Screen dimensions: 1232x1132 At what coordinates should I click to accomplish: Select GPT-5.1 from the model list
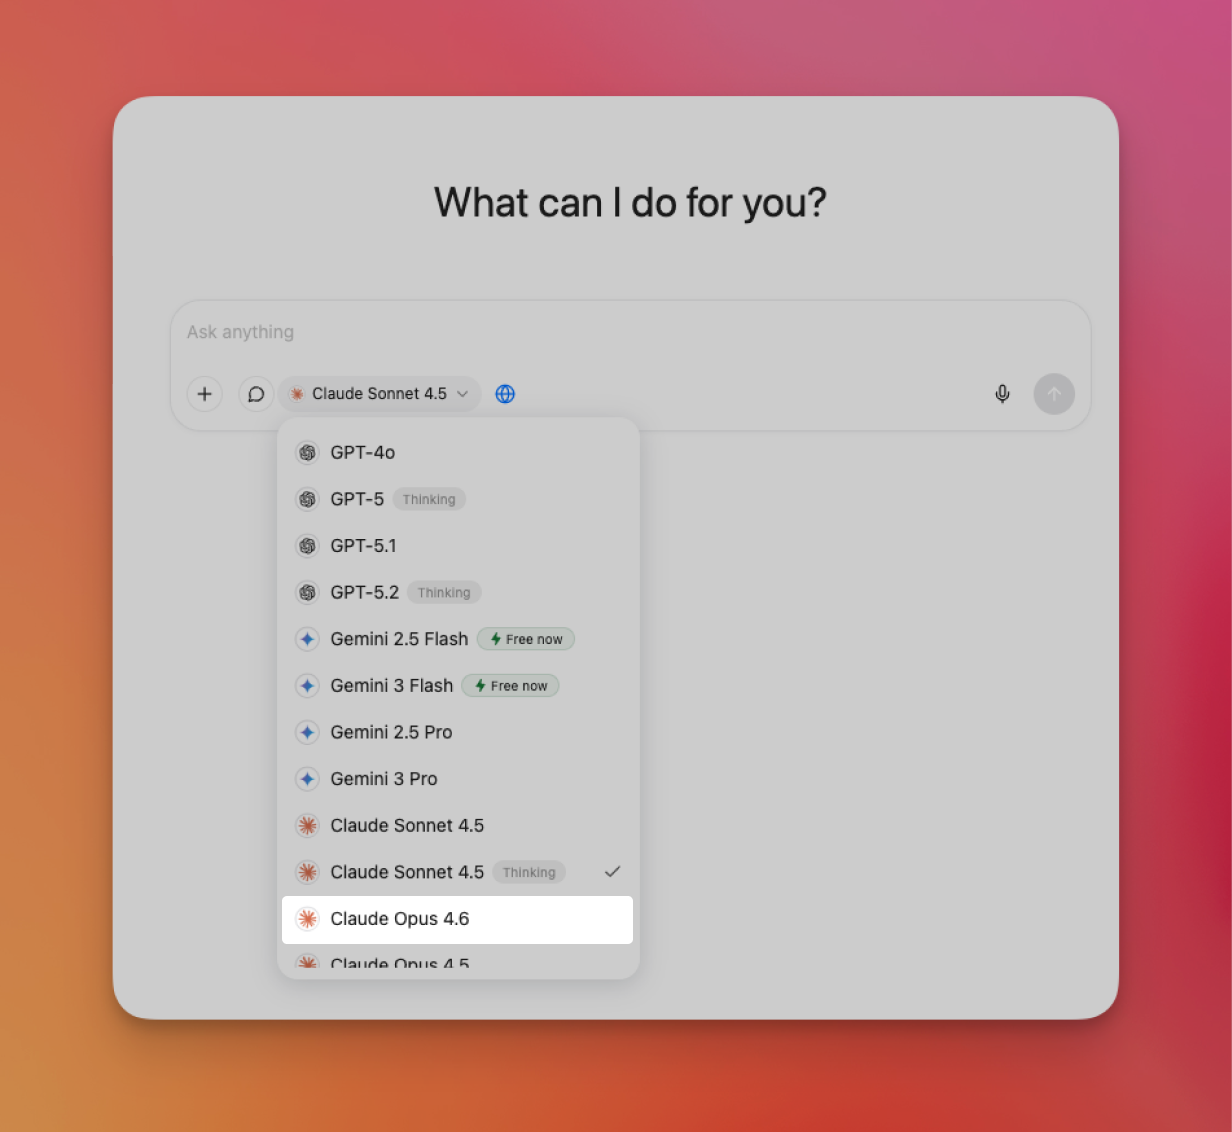458,546
